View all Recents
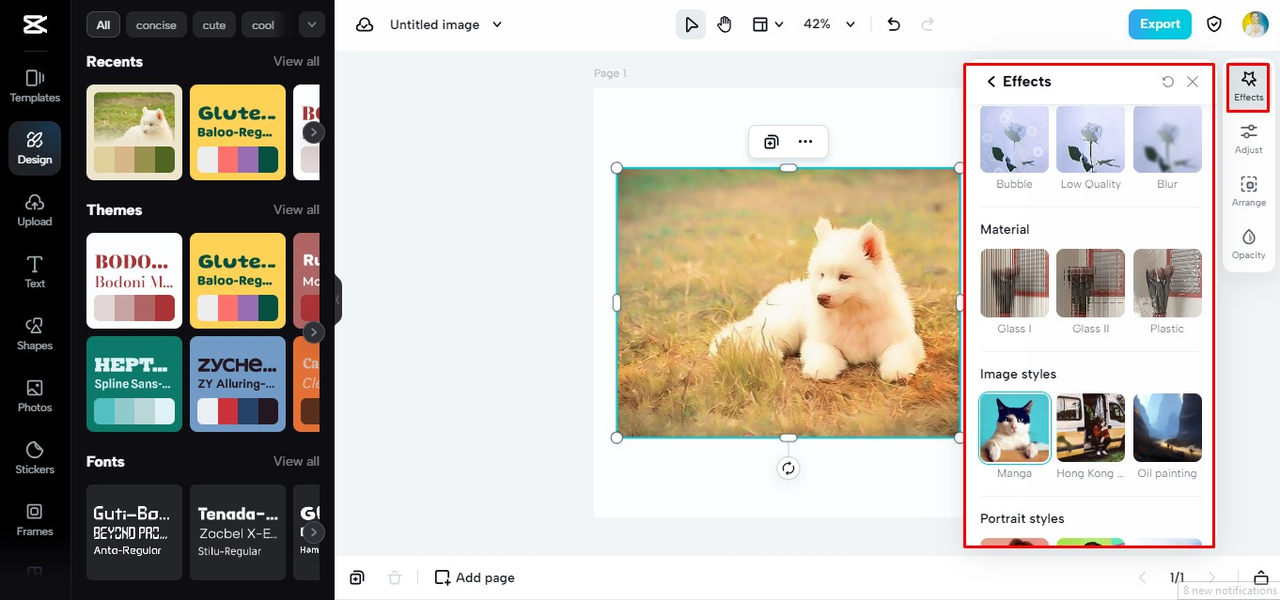The width and height of the screenshot is (1280, 600). click(x=296, y=61)
